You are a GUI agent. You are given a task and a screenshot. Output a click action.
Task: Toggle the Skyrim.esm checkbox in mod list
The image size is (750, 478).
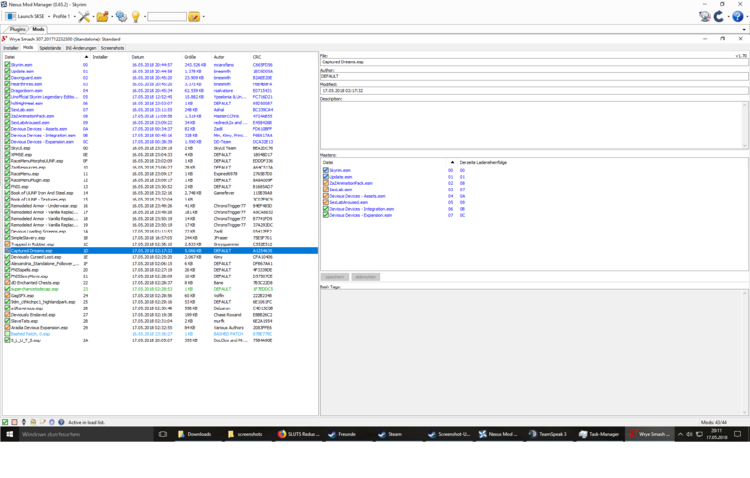coord(7,65)
